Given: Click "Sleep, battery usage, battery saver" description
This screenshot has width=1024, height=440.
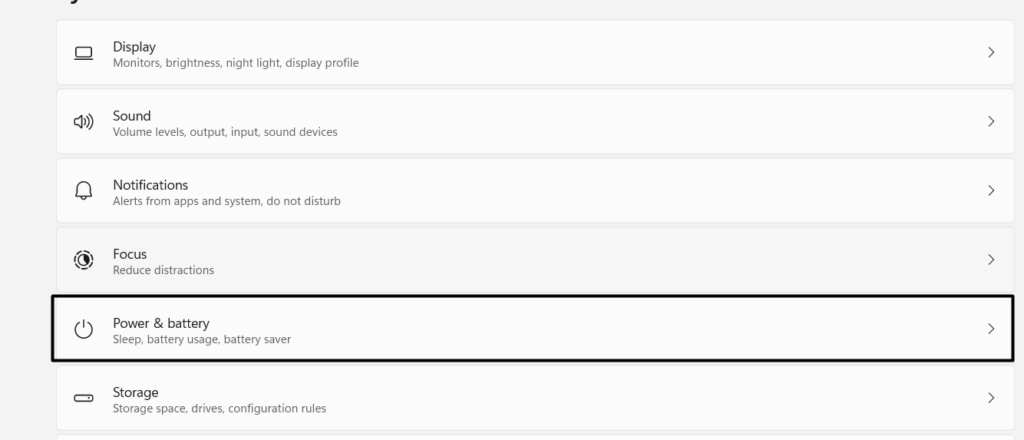Looking at the screenshot, I should 202,340.
